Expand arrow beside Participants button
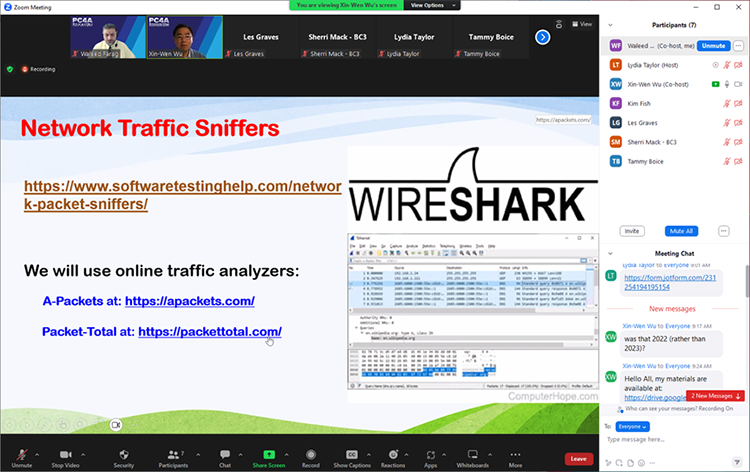 (x=198, y=454)
